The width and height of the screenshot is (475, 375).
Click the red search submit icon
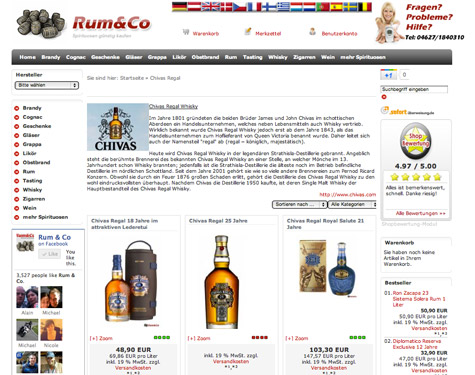click(384, 97)
